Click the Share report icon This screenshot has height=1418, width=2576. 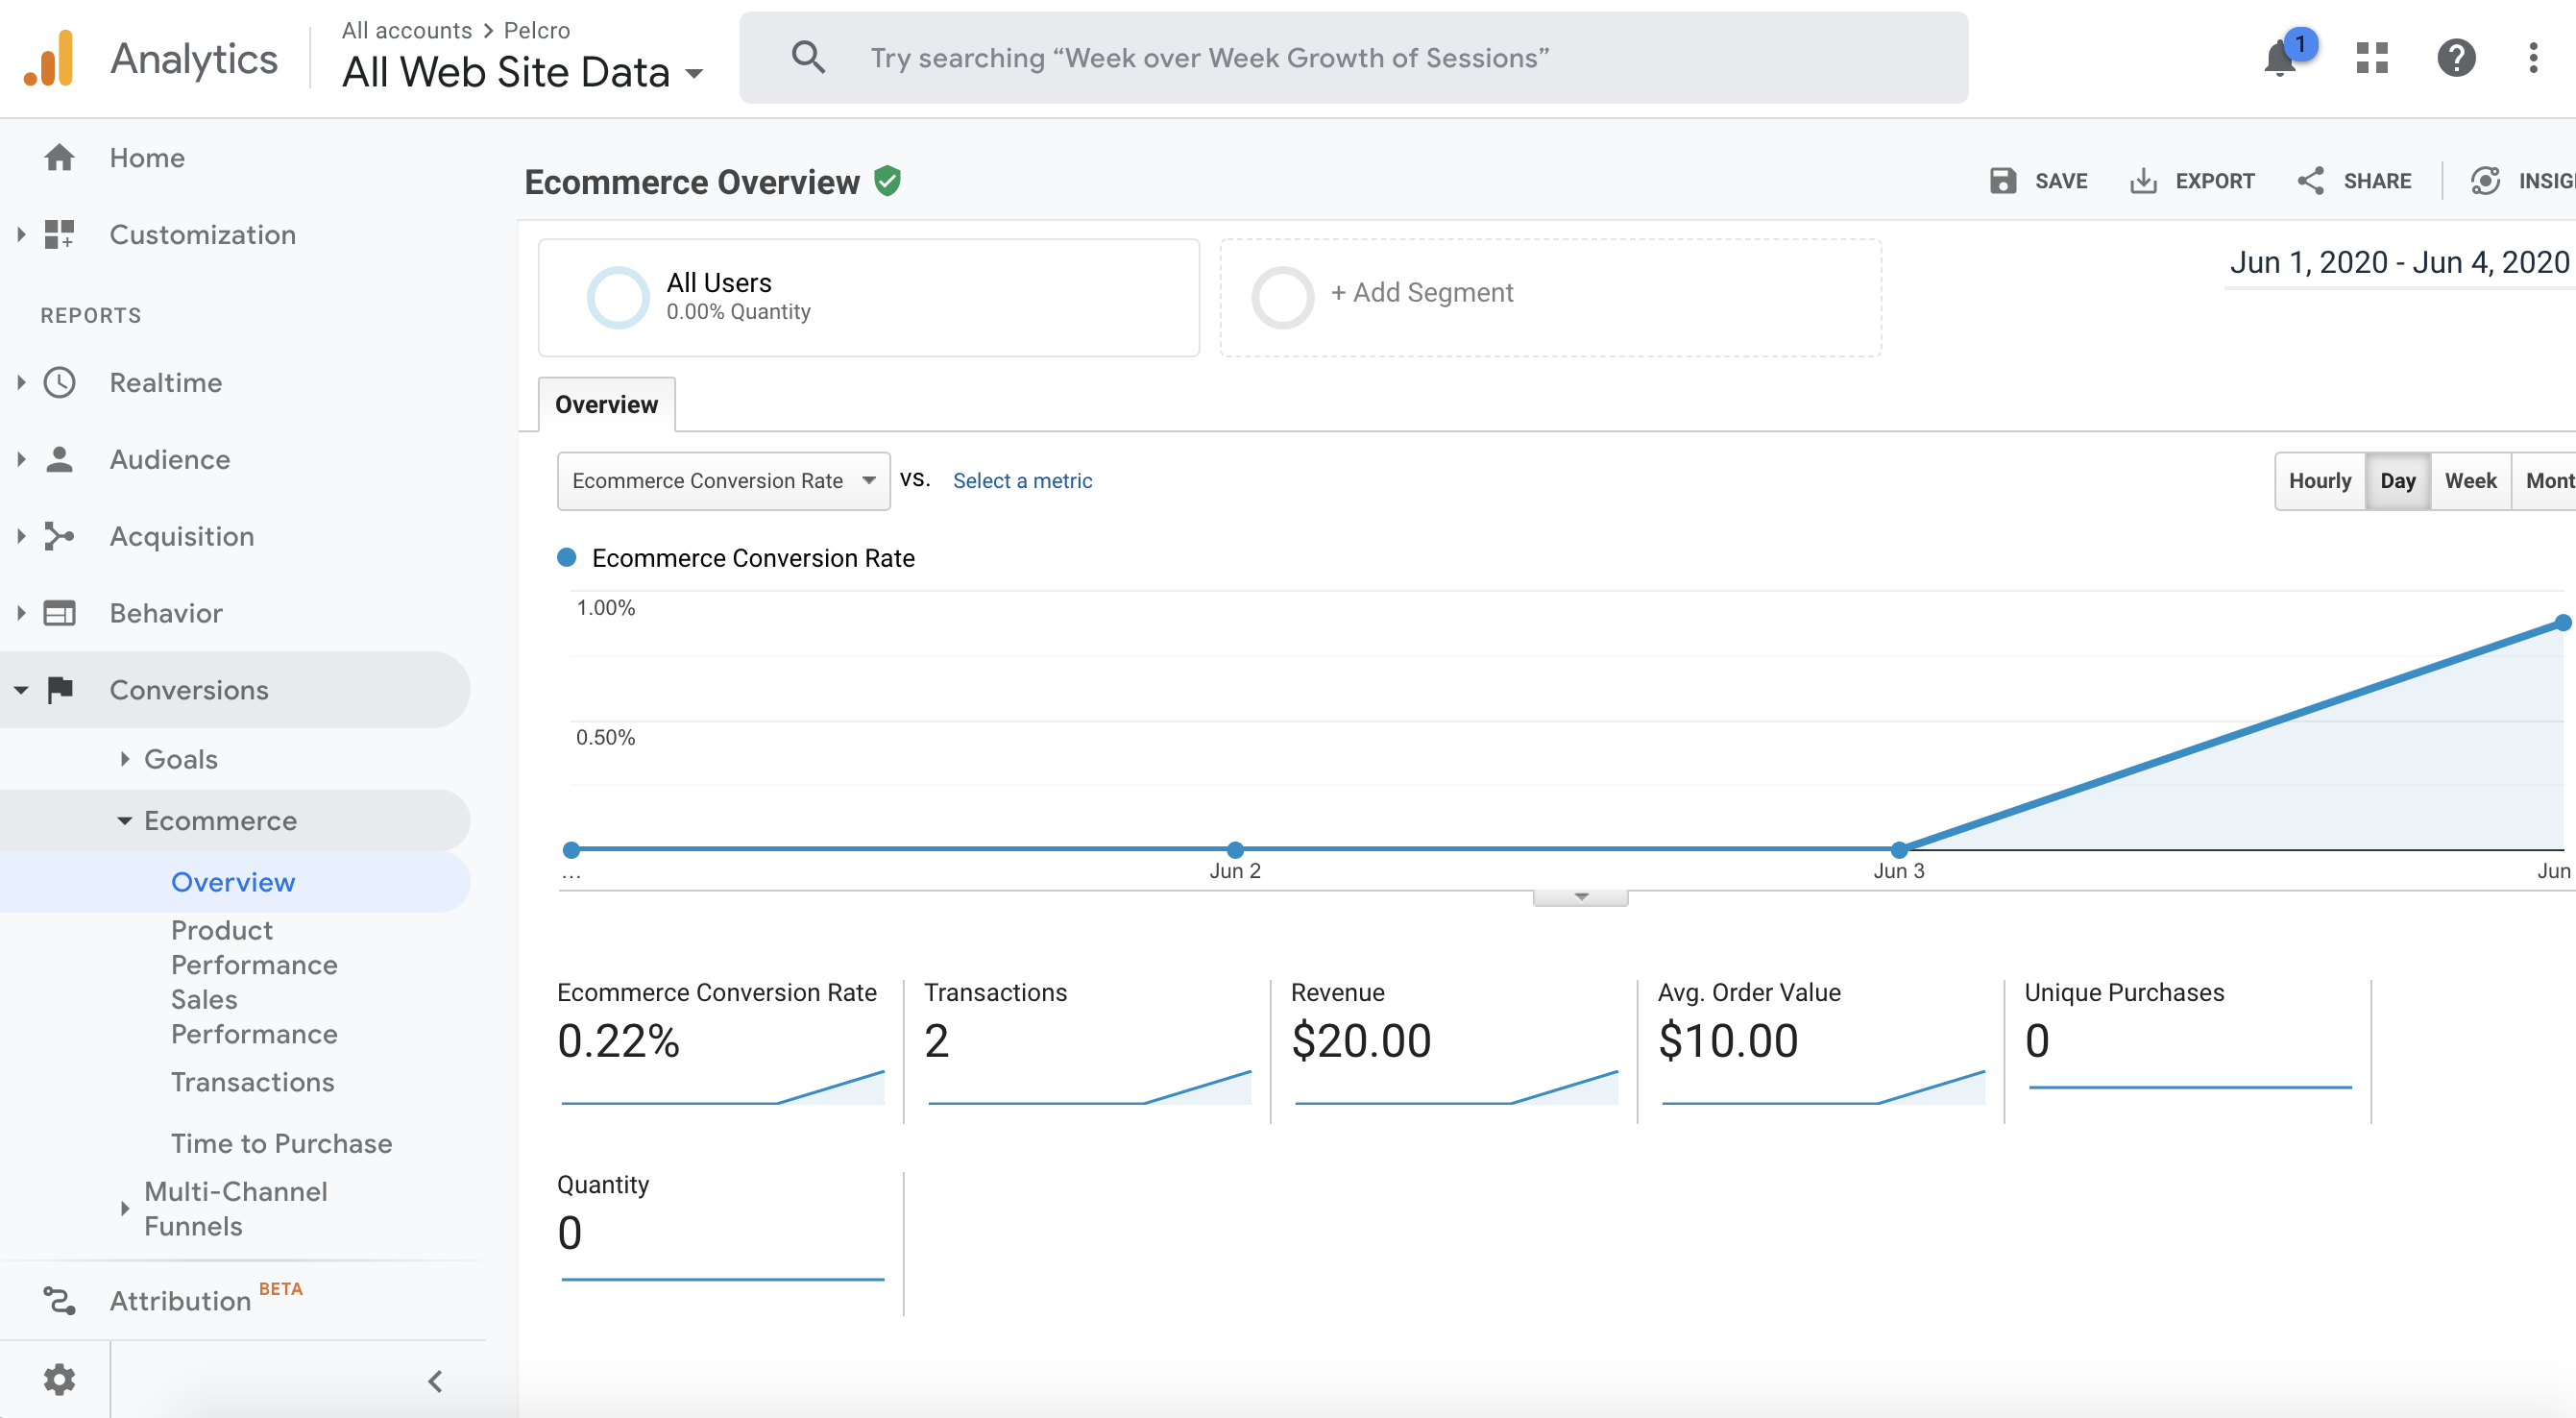2310,181
